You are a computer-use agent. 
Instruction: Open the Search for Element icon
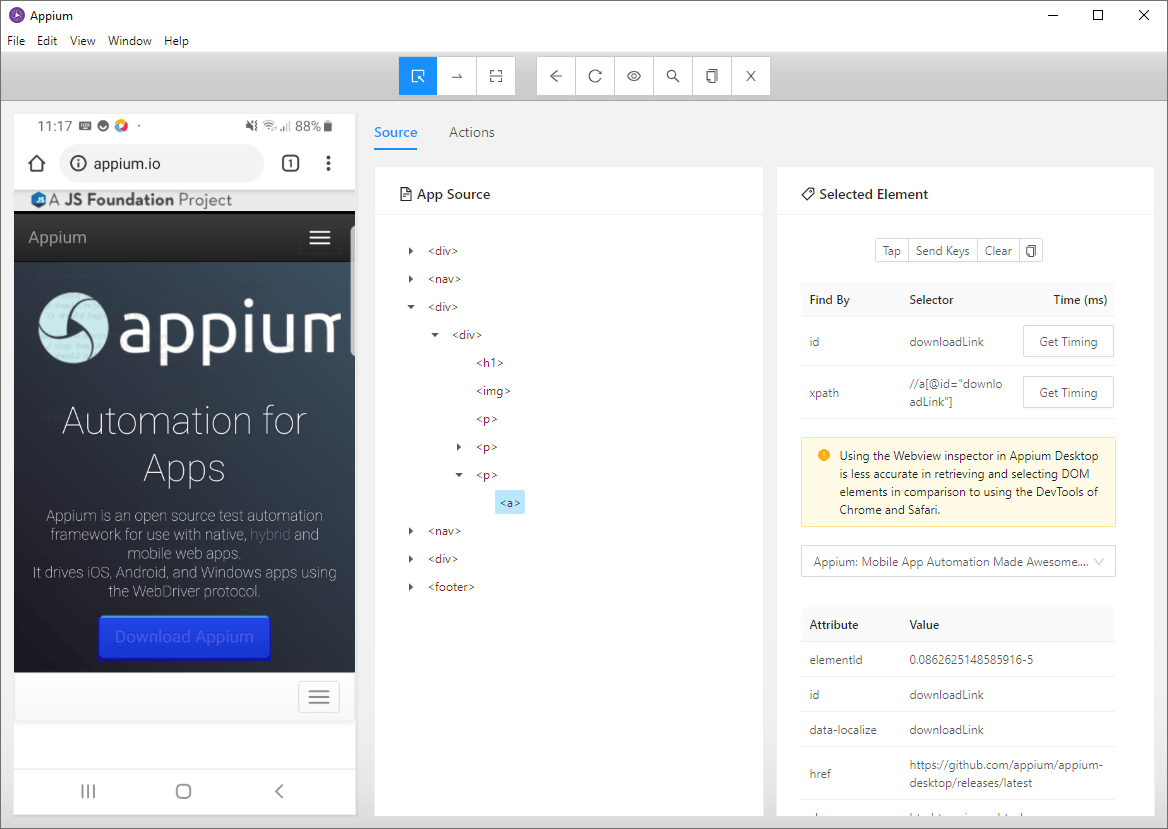click(672, 76)
